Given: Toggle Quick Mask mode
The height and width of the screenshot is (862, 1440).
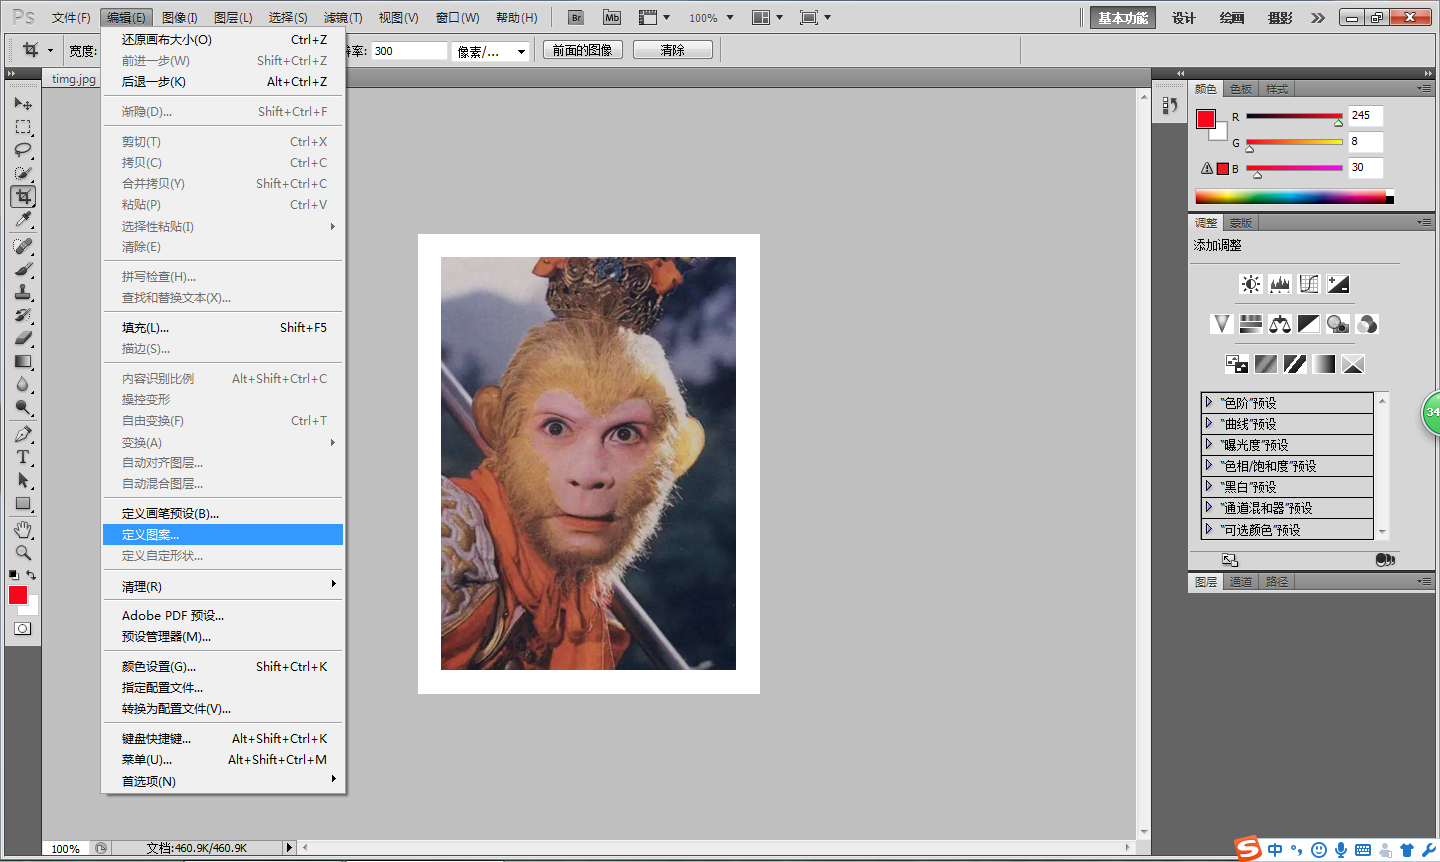Looking at the screenshot, I should (x=23, y=629).
